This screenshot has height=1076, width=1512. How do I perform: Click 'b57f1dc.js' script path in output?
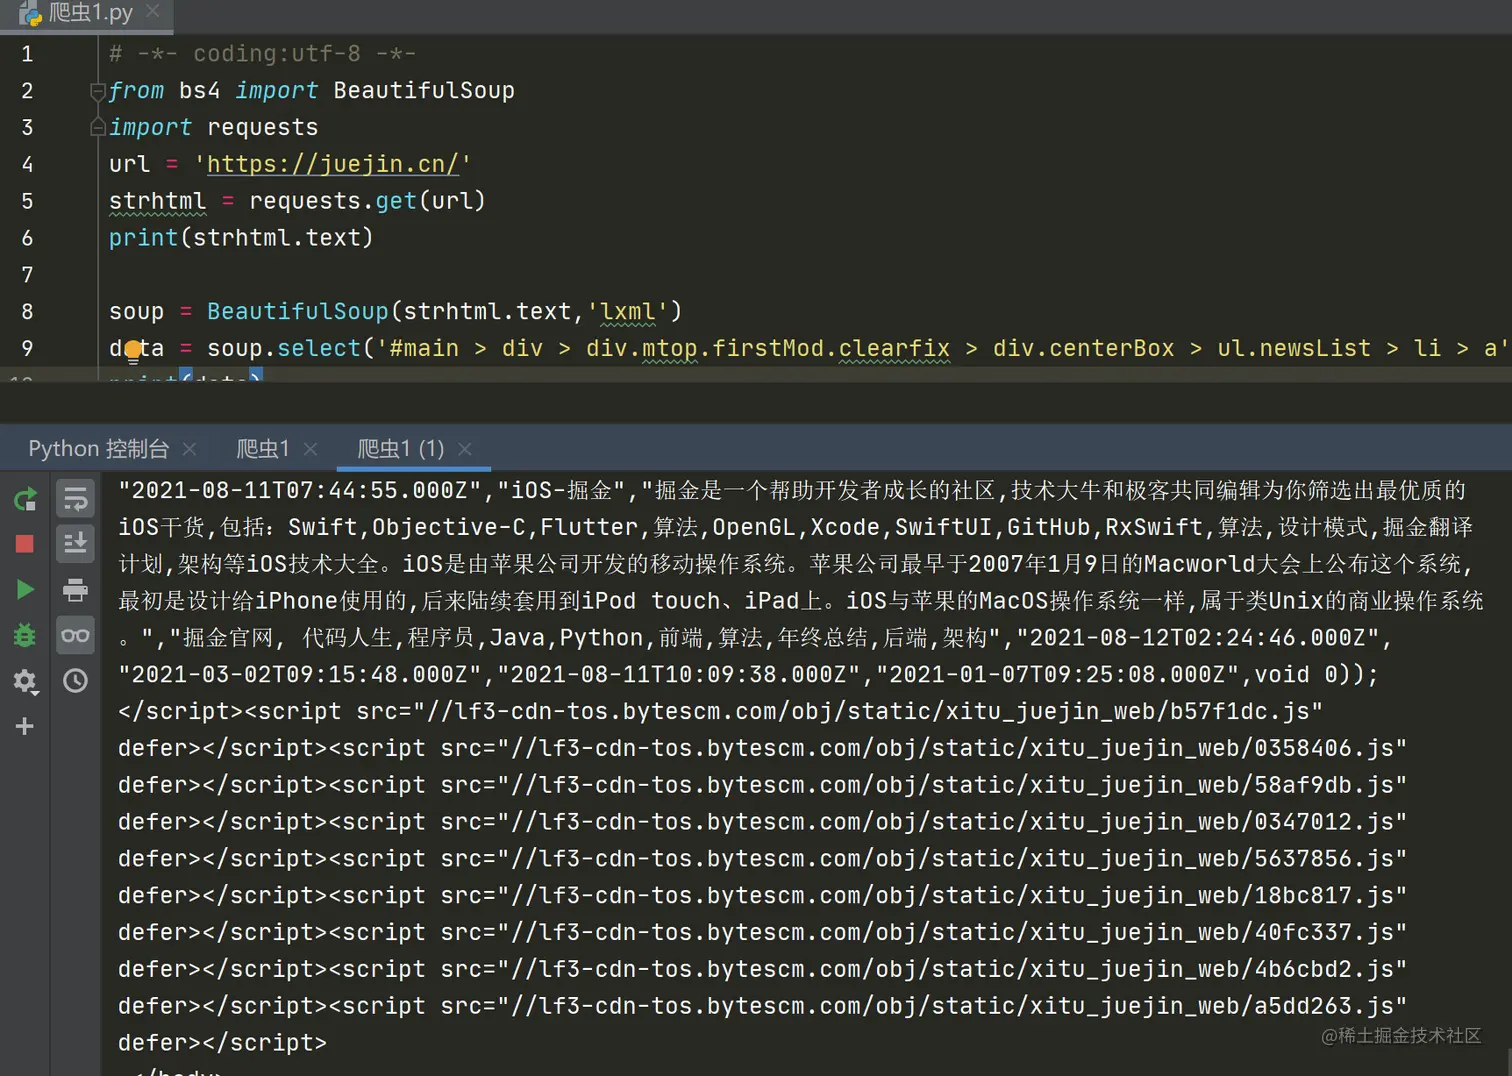coord(1240,712)
